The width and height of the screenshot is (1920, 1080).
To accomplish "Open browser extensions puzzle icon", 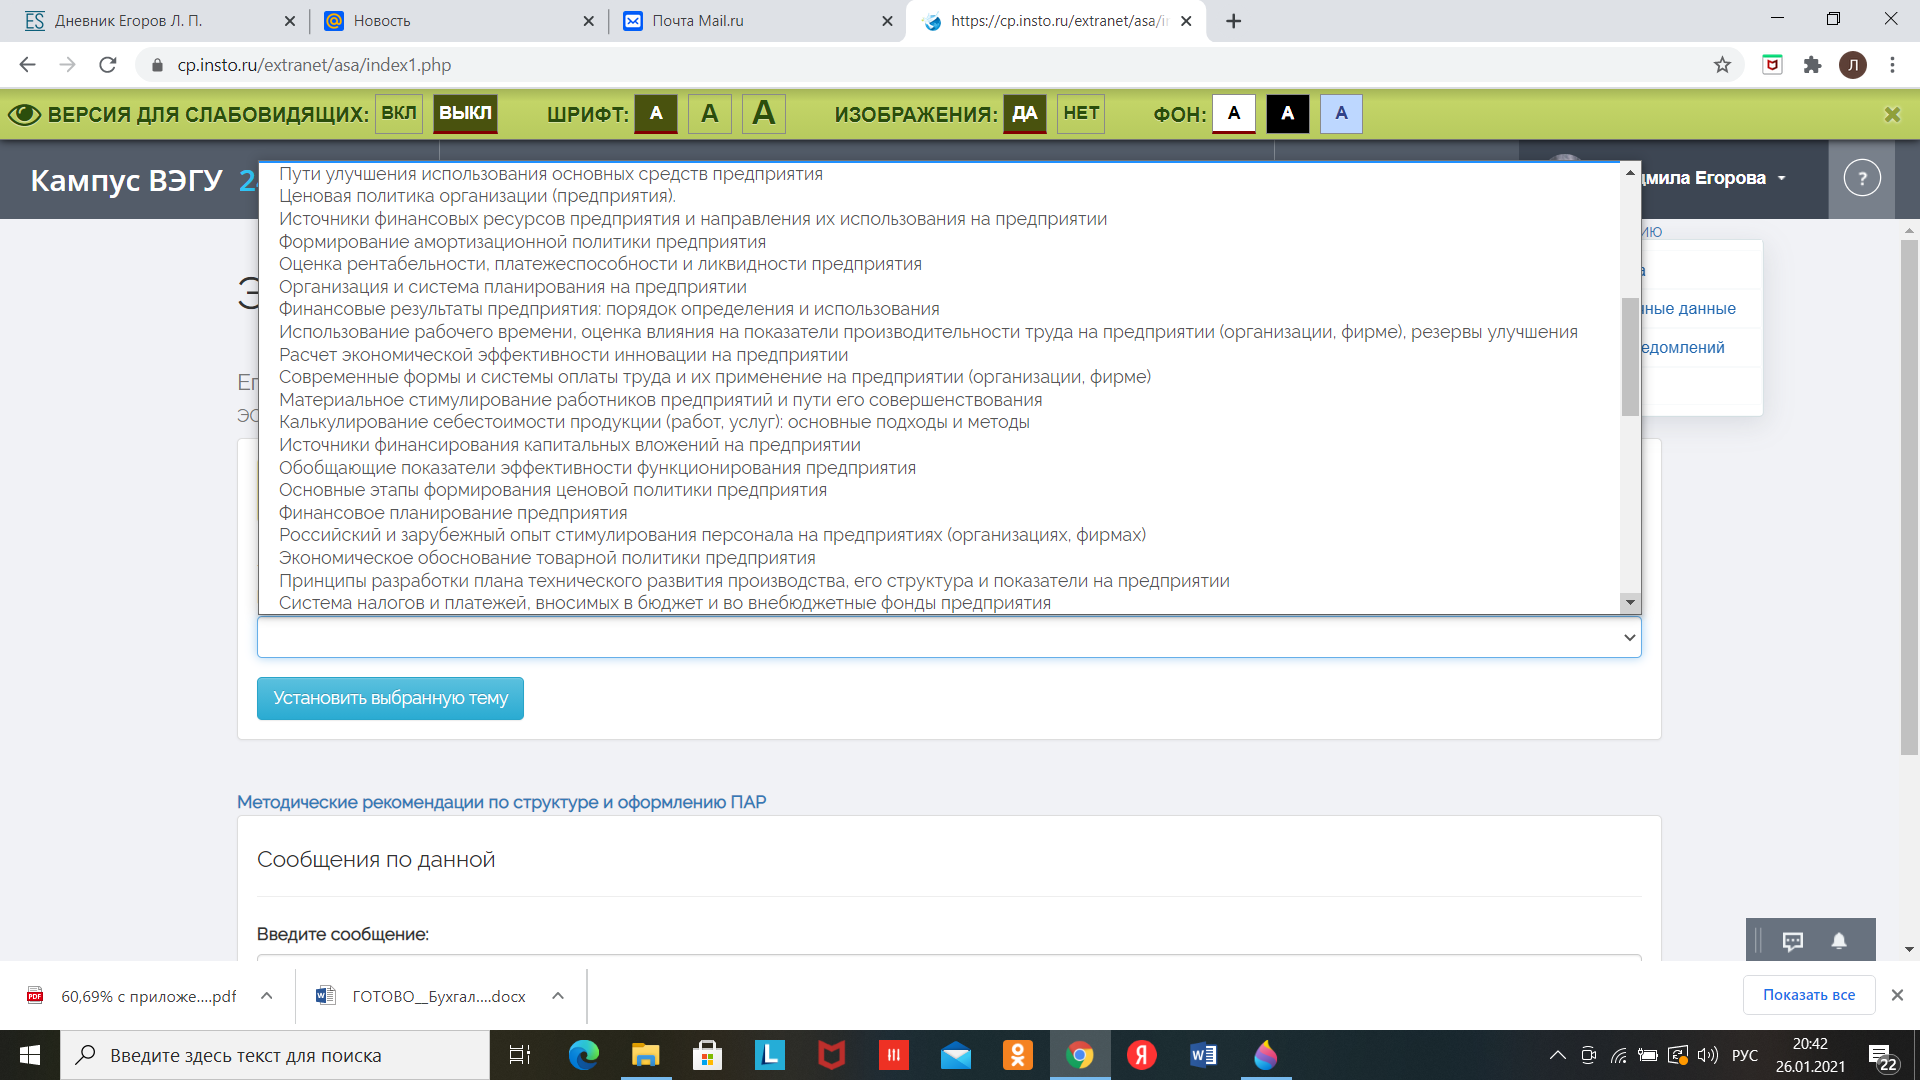I will [x=1812, y=65].
